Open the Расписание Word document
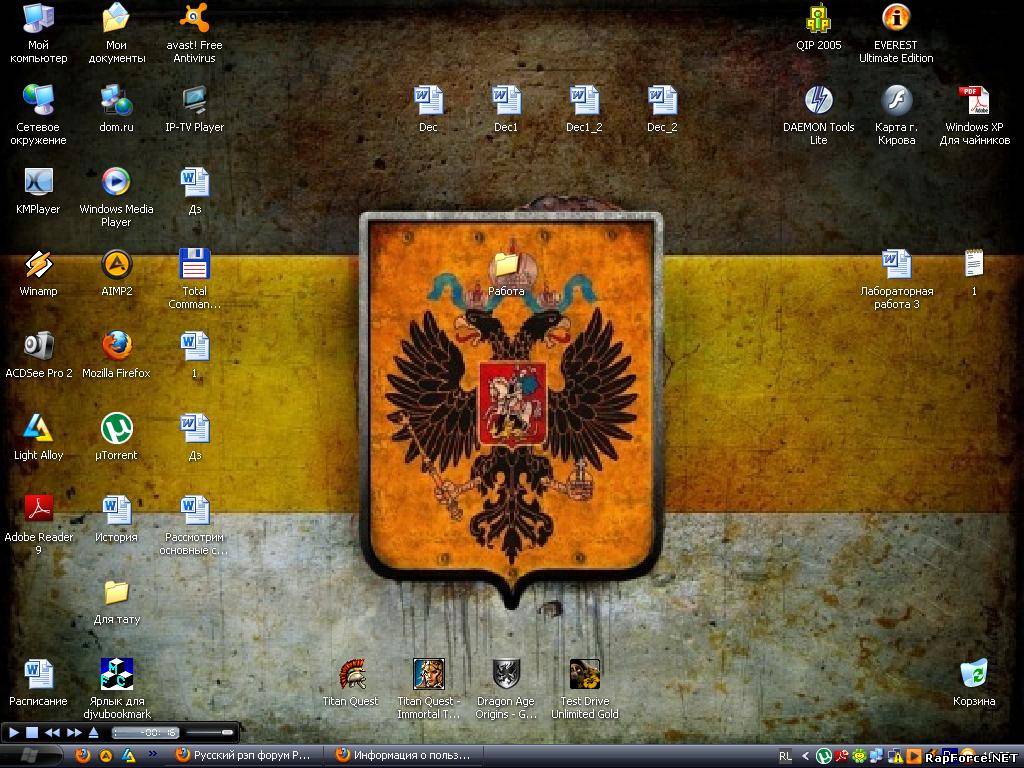This screenshot has height=768, width=1024. (x=38, y=684)
